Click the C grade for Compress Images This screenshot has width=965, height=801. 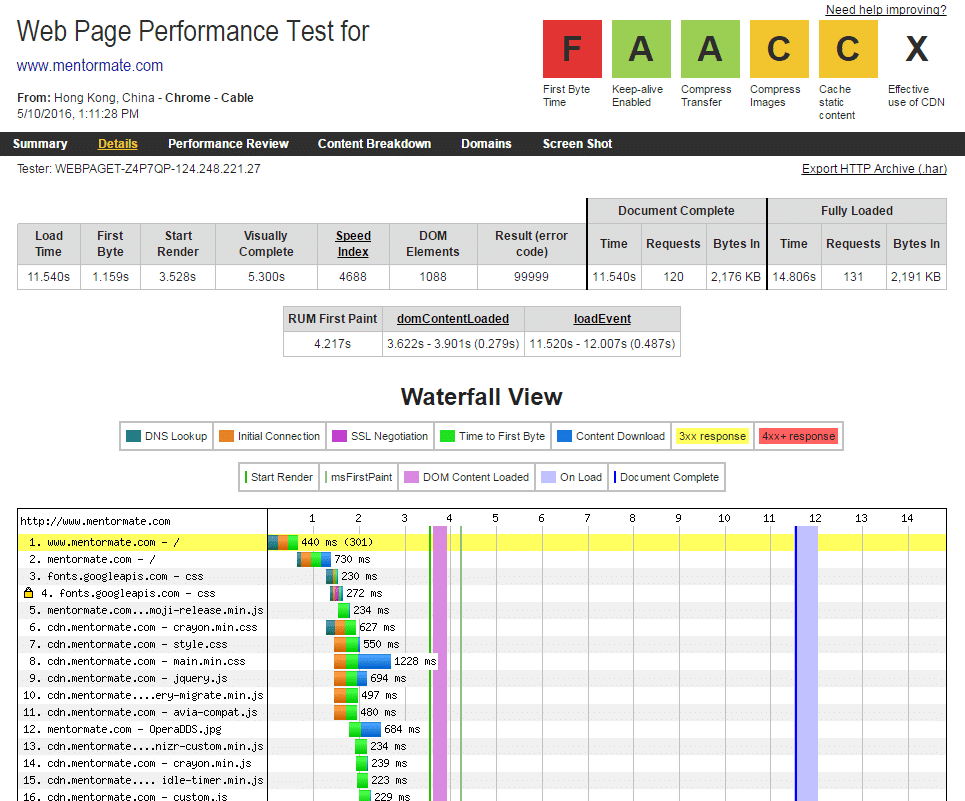click(779, 49)
